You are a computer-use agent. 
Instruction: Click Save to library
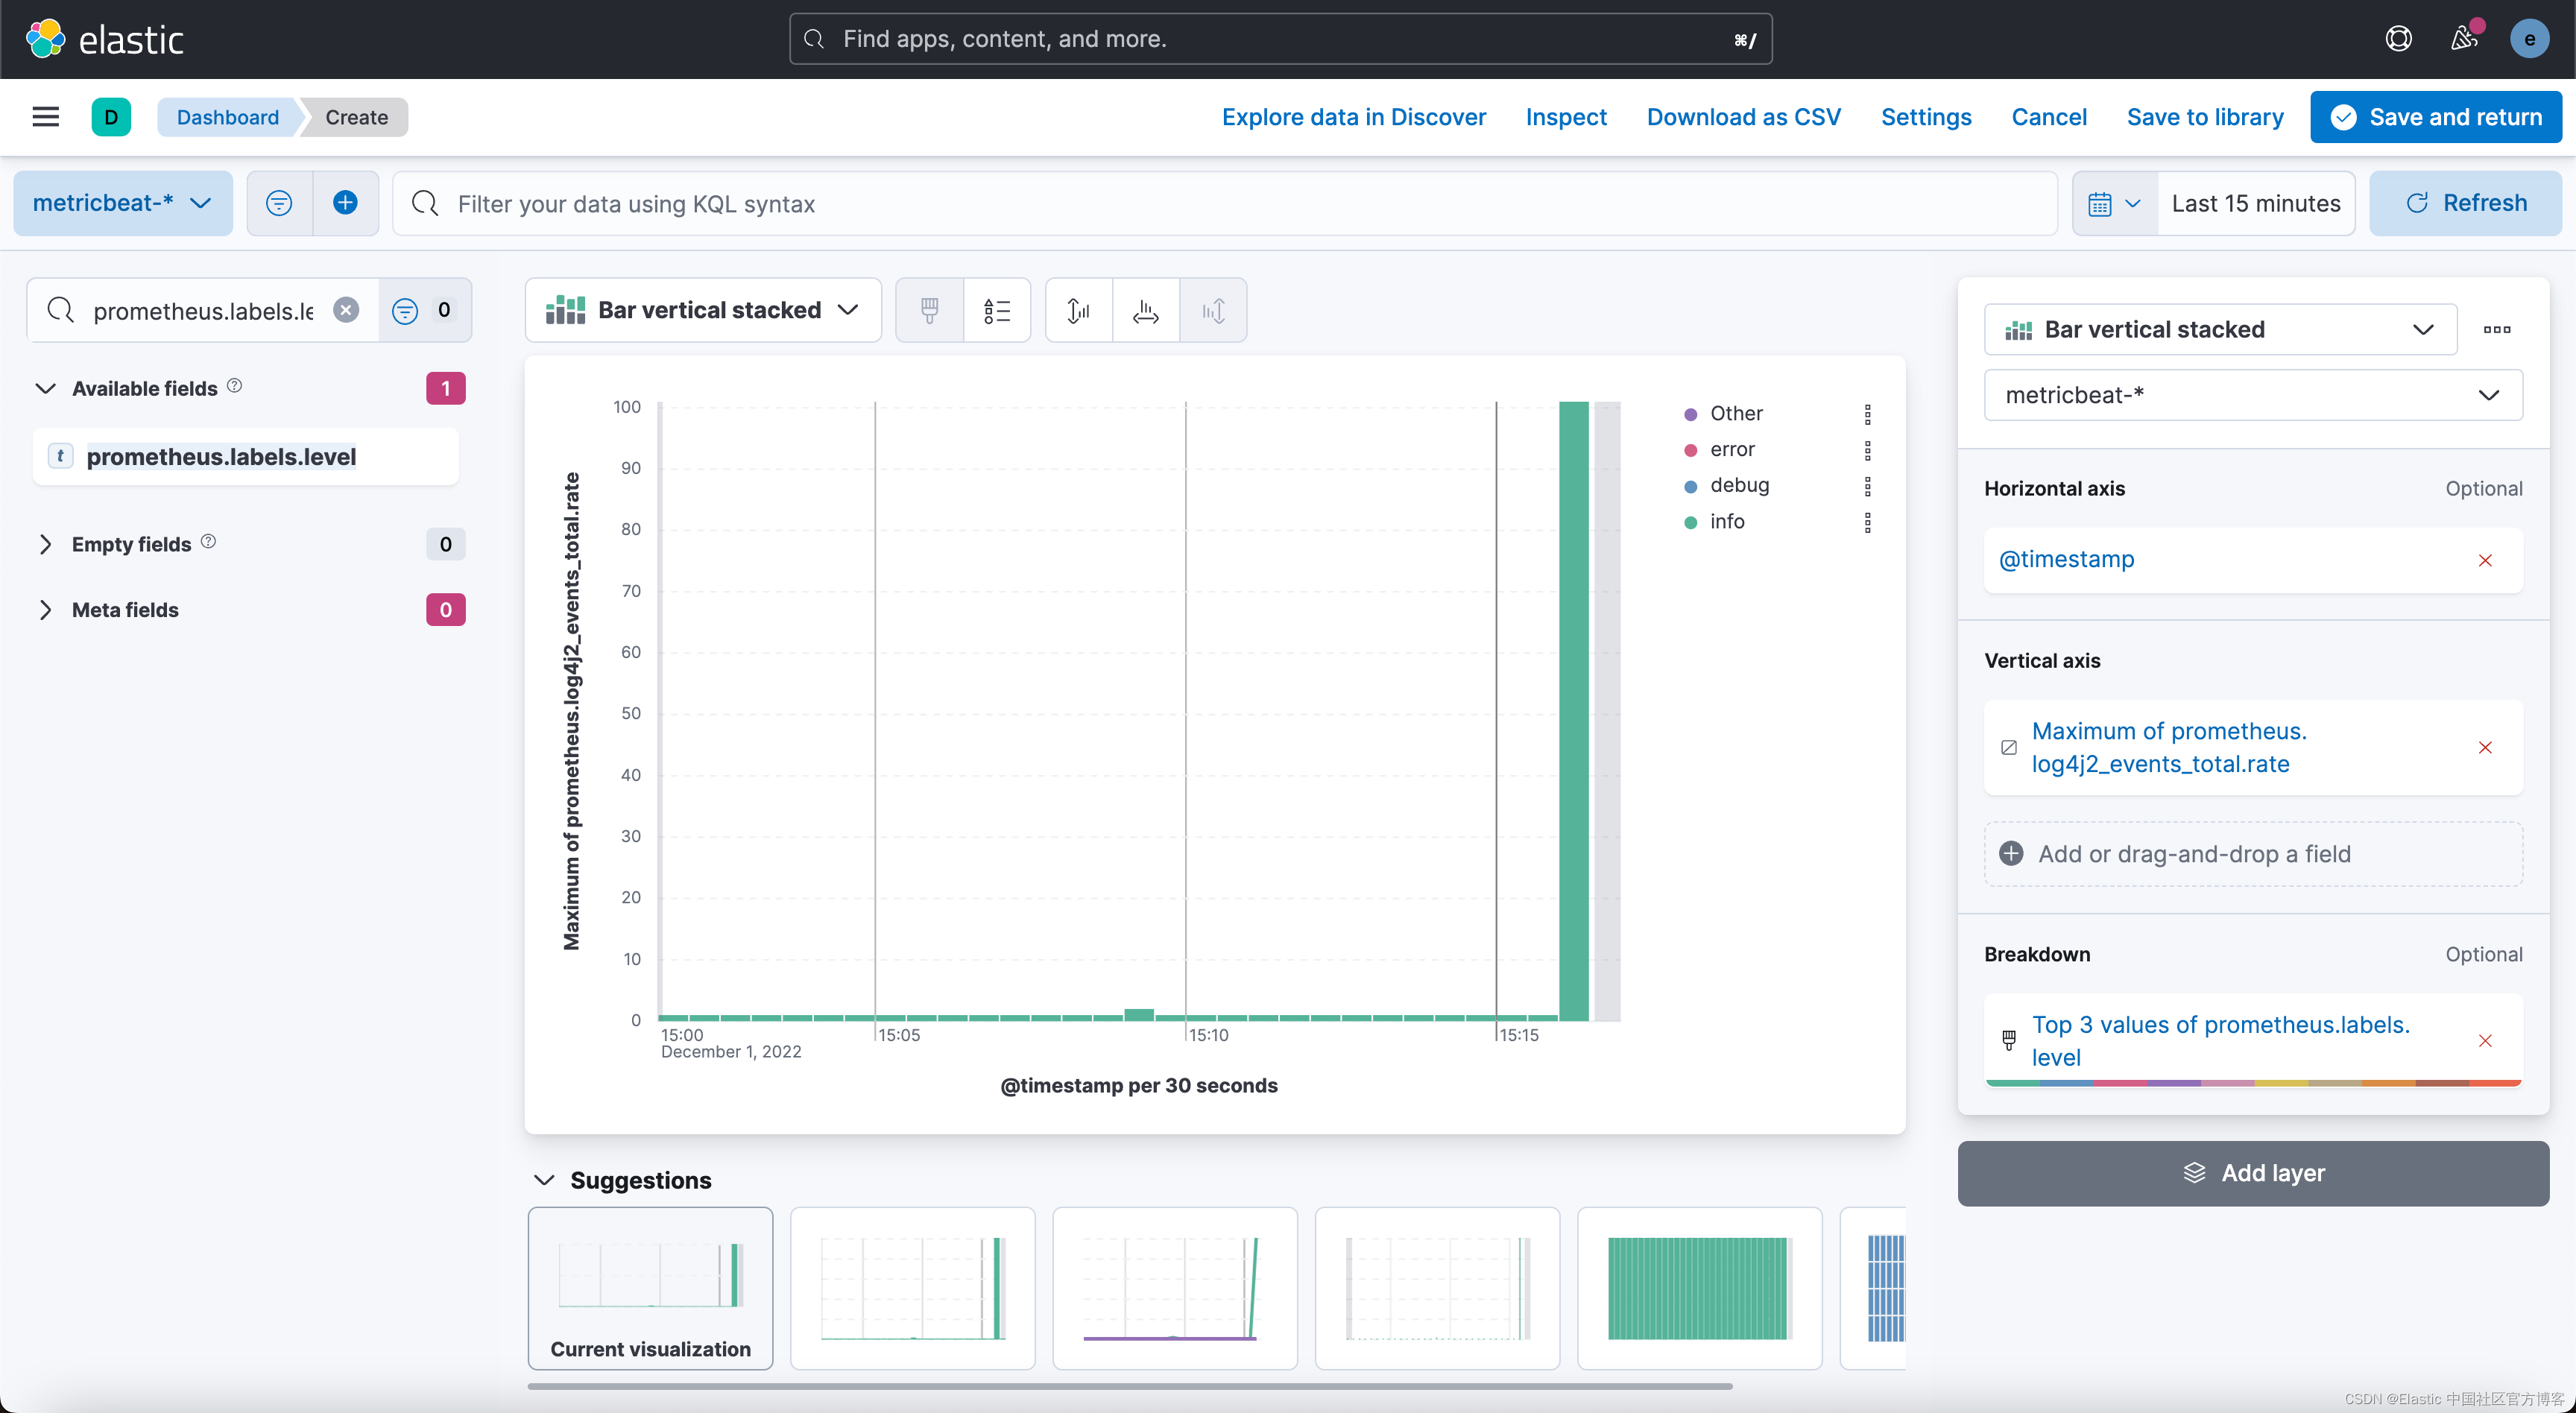(2205, 117)
